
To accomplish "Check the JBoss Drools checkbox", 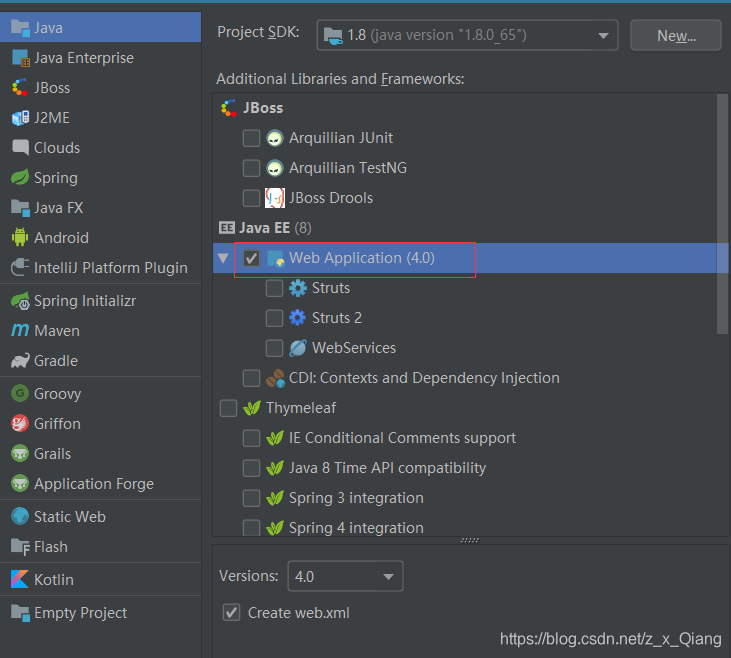I will pos(251,198).
